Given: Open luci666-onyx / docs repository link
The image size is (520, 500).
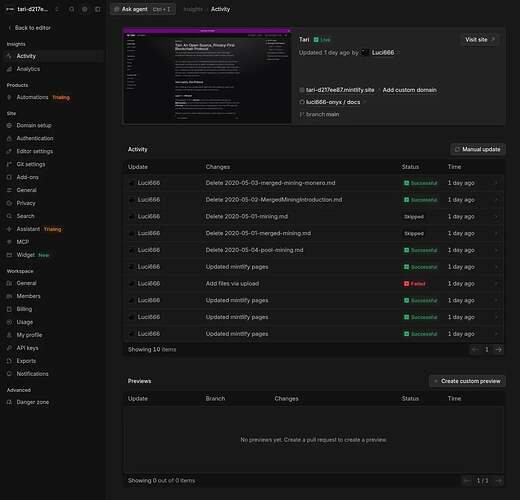Looking at the screenshot, I should point(333,102).
